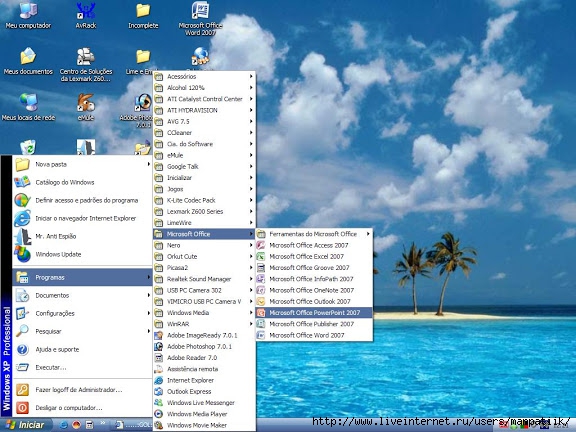Screen dimensions: 576x432
Task: Click Fazer logoff de Administrador
Action: 82,390
